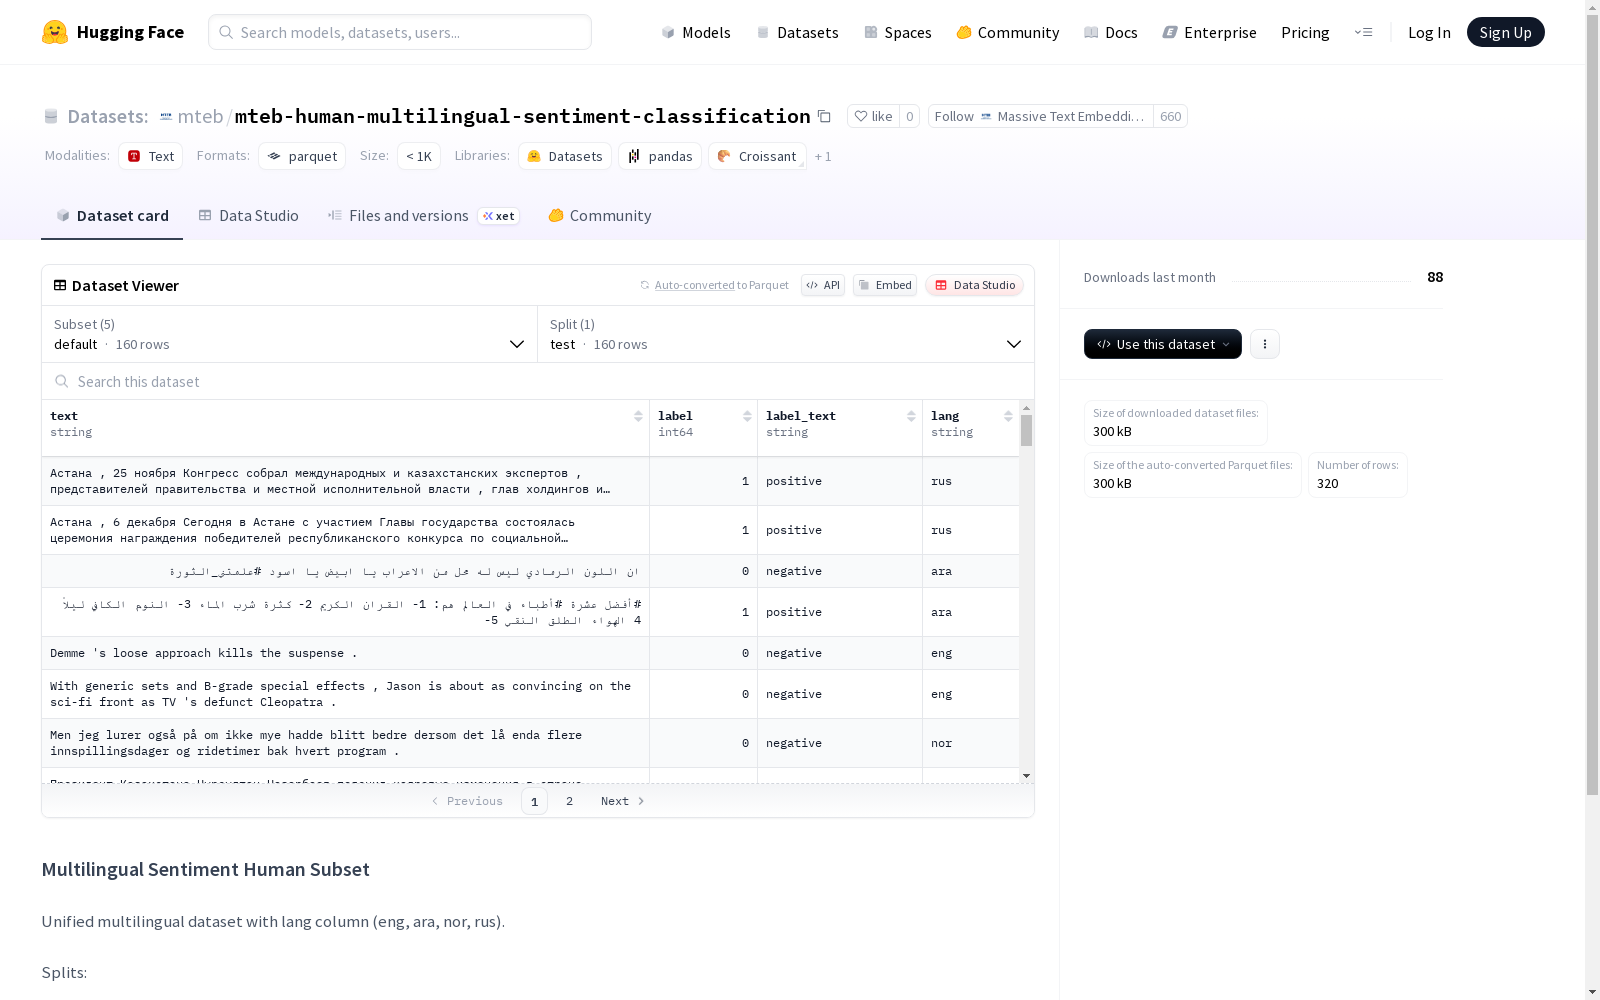The height and width of the screenshot is (1000, 1600).
Task: Follow Massive Text Embedding organization
Action: [1040, 116]
